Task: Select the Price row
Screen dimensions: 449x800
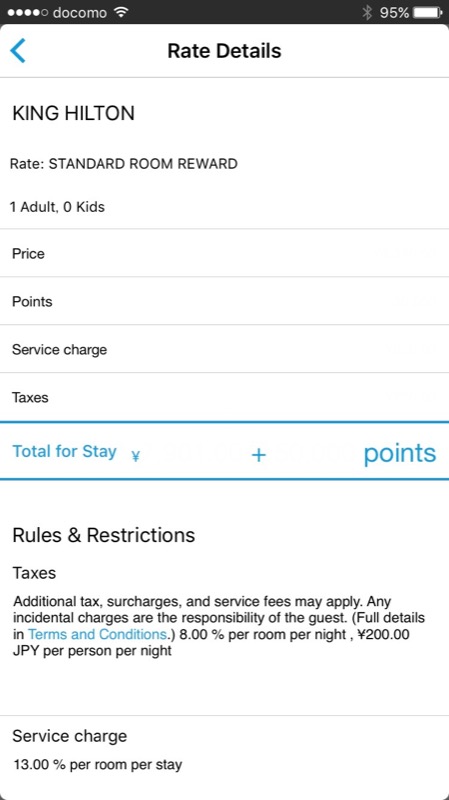Action: coord(224,253)
